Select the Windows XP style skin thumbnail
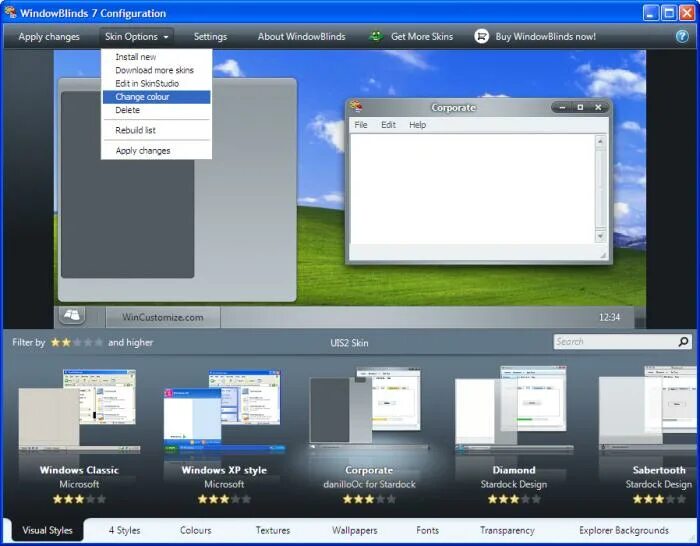Screen dimensions: 700x546 (224, 411)
